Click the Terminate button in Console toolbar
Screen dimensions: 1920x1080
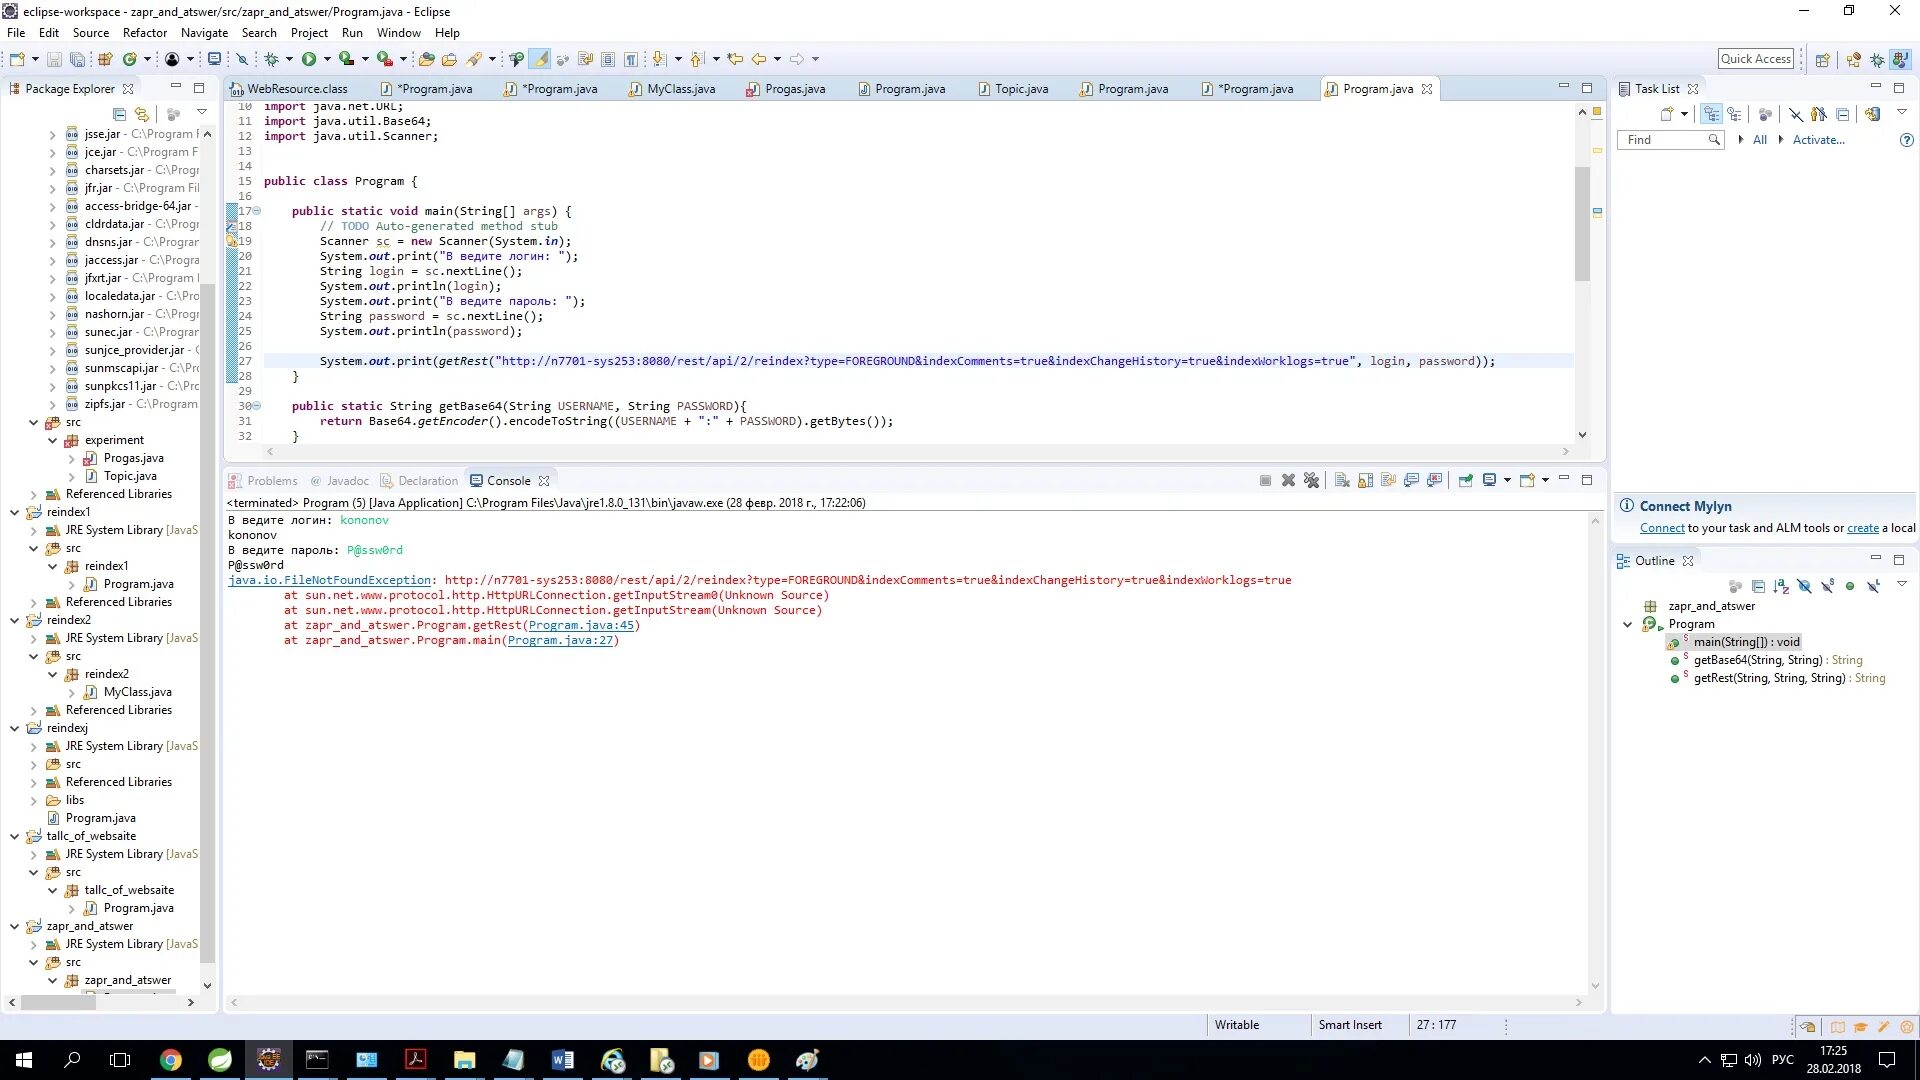click(1266, 480)
